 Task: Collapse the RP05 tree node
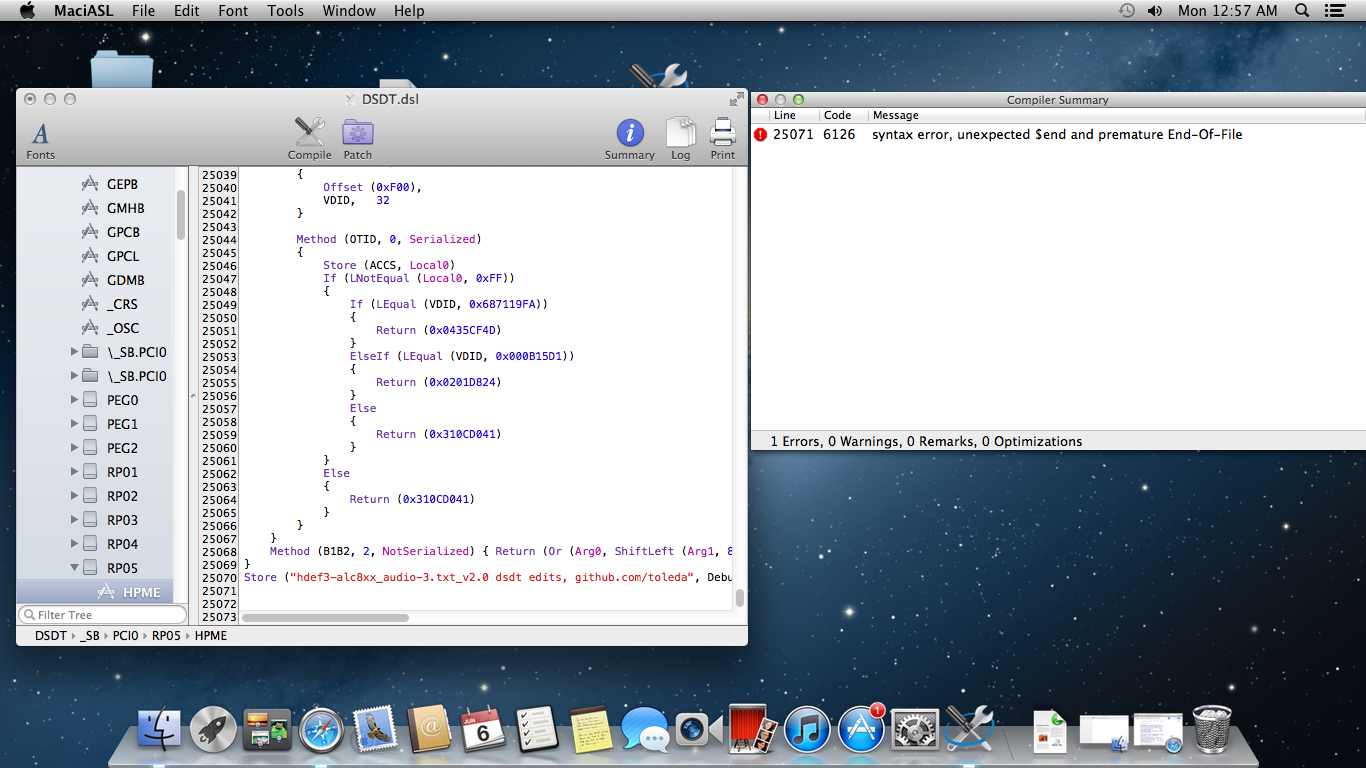75,568
